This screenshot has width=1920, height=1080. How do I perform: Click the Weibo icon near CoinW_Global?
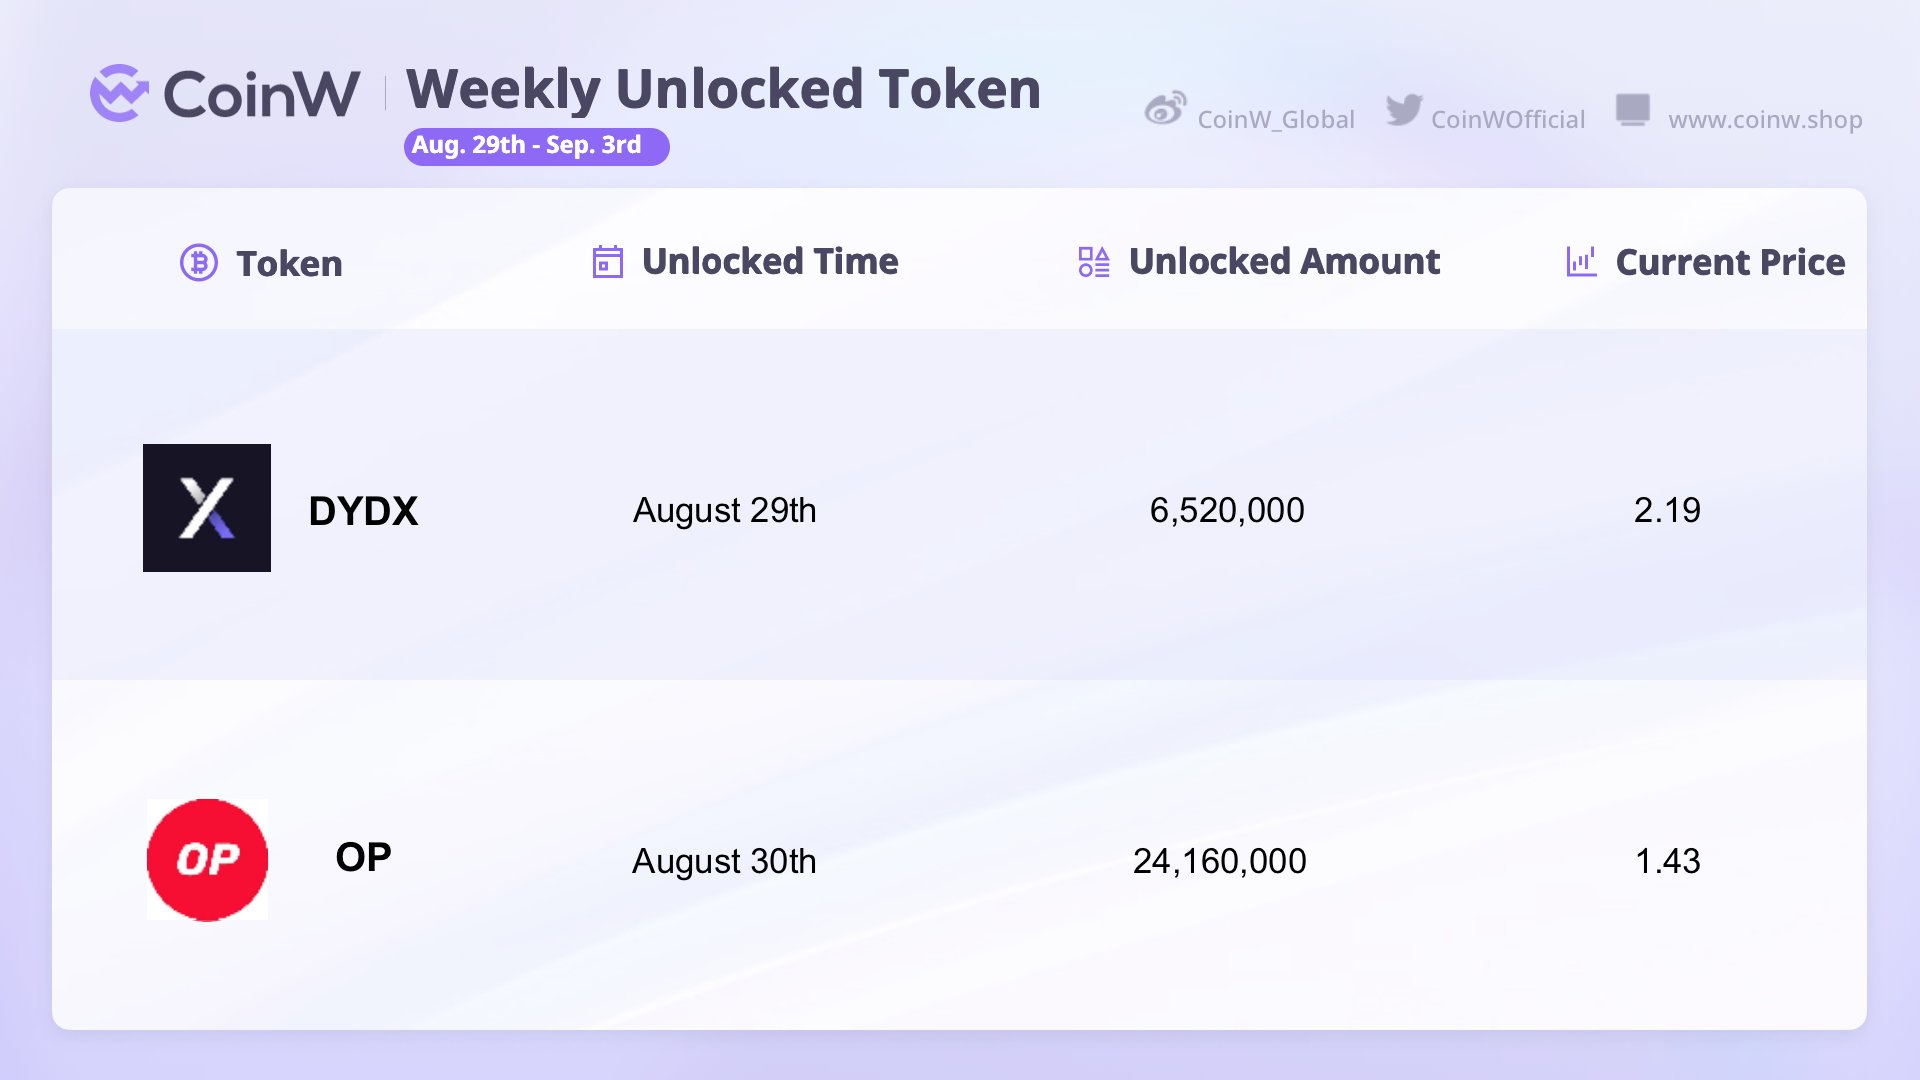pyautogui.click(x=1165, y=108)
